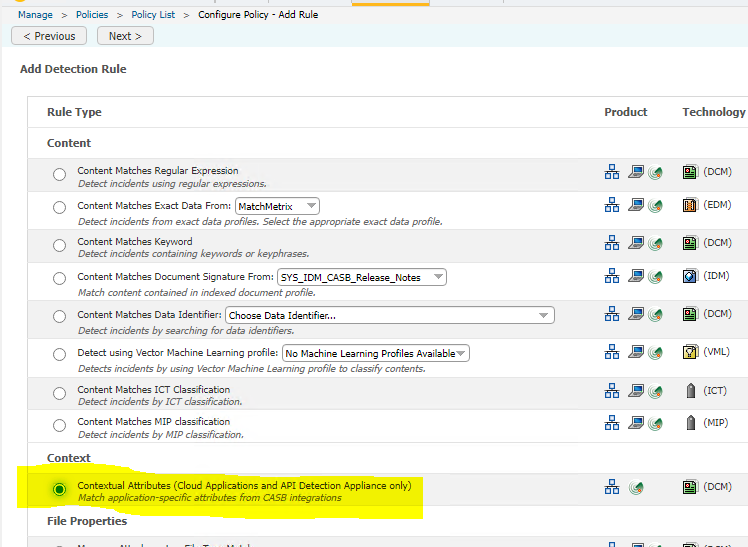The width and height of the screenshot is (748, 547).
Task: Open the MatchMetrix exact data profile dropdown
Action: pos(277,206)
